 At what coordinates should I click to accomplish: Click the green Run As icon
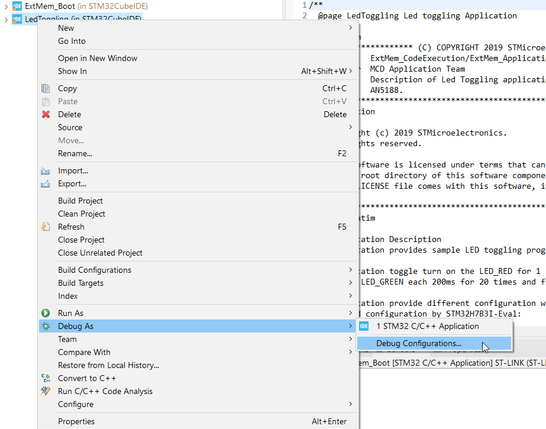click(x=46, y=313)
